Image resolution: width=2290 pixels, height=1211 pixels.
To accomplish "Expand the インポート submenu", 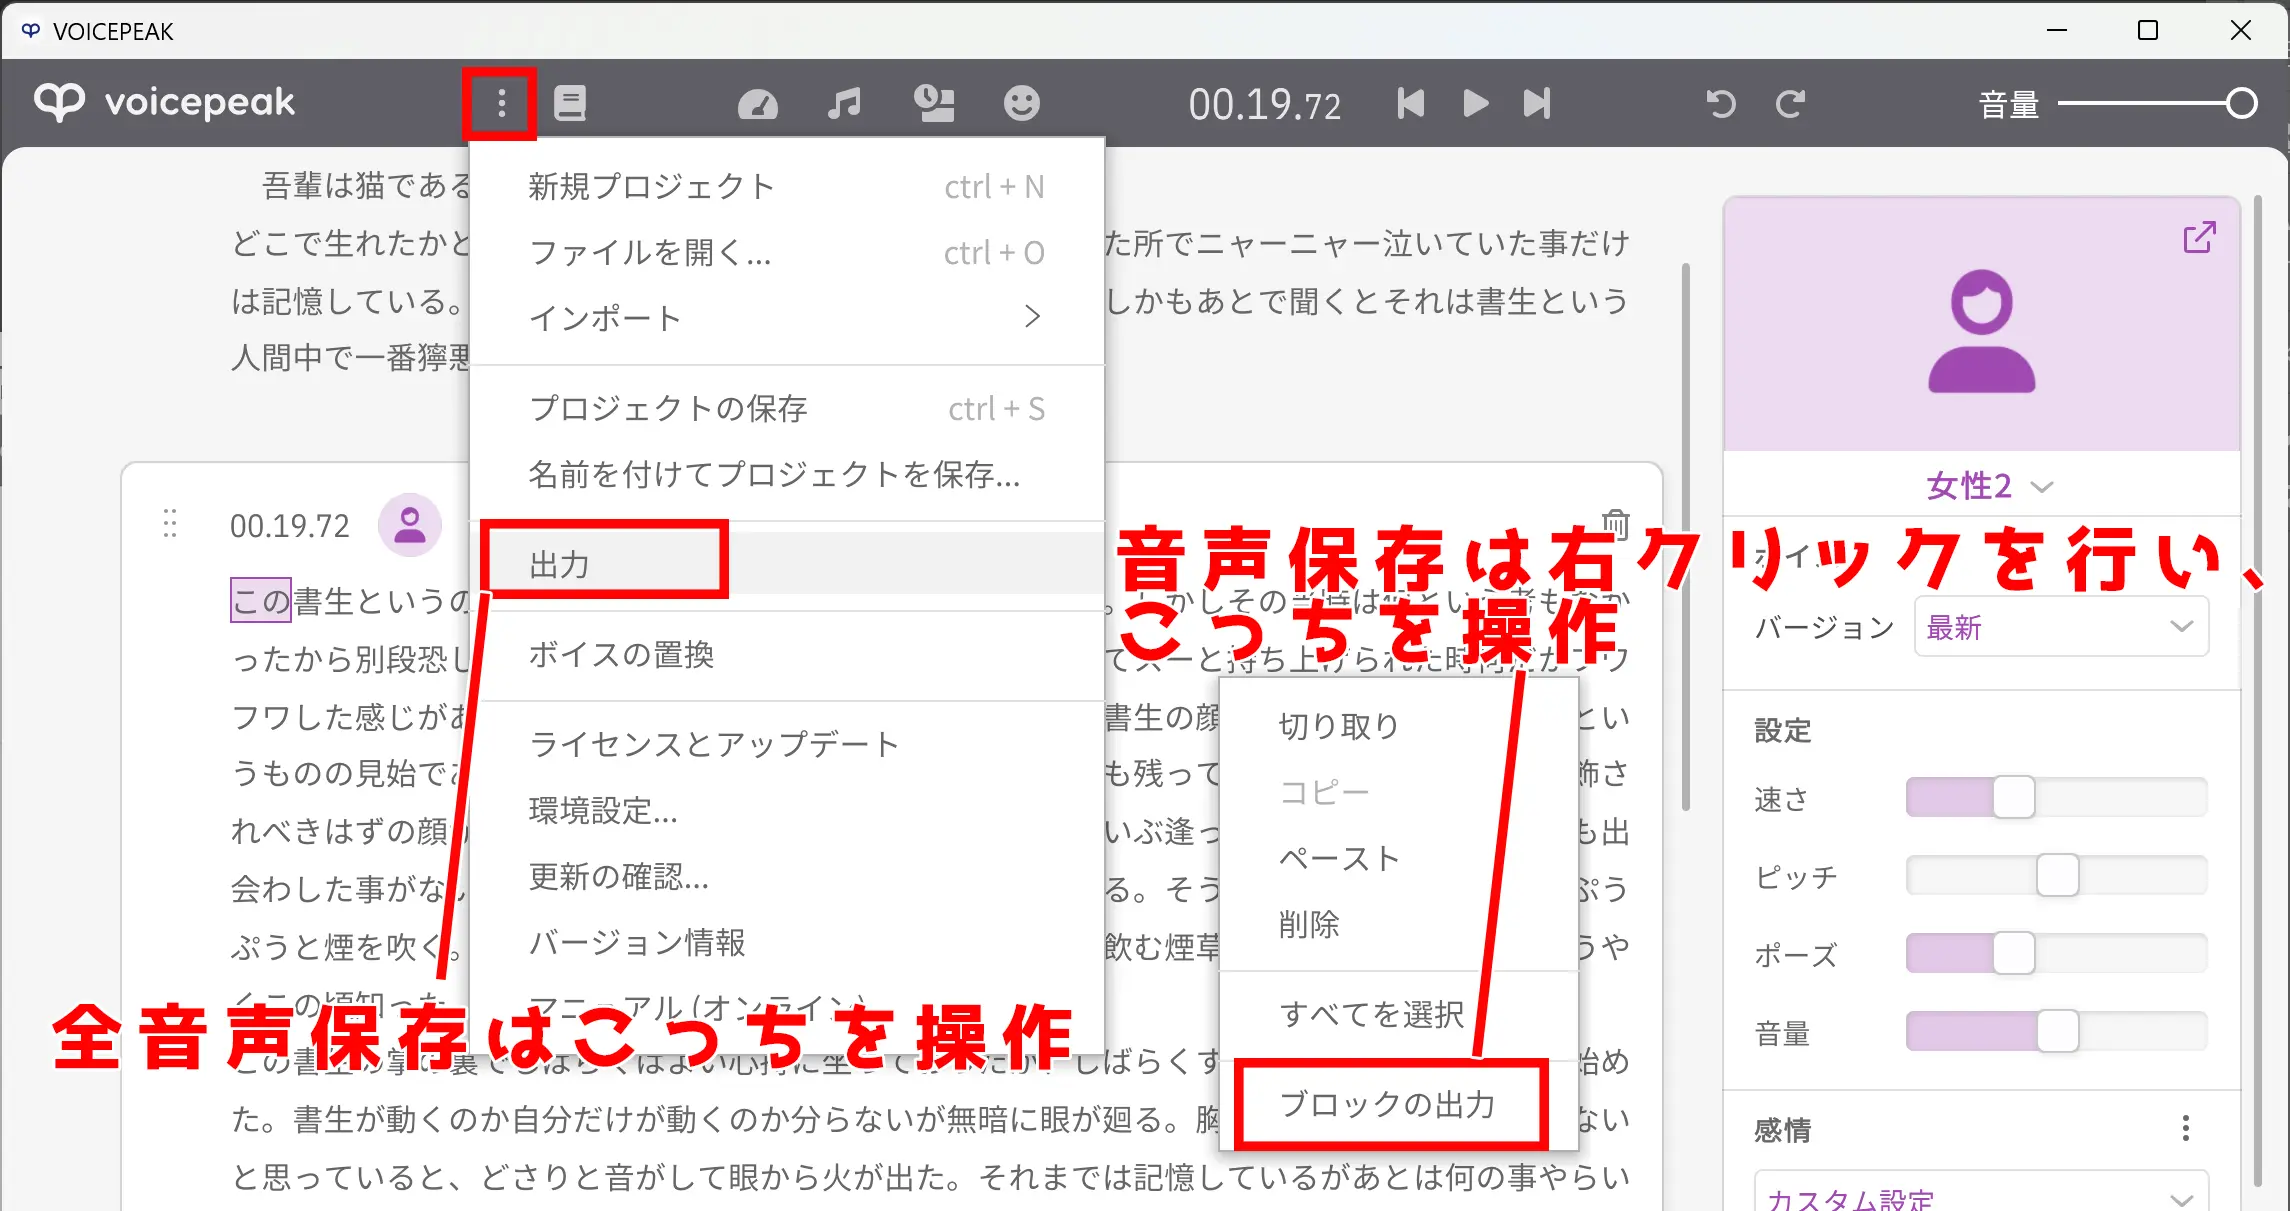I will point(787,318).
